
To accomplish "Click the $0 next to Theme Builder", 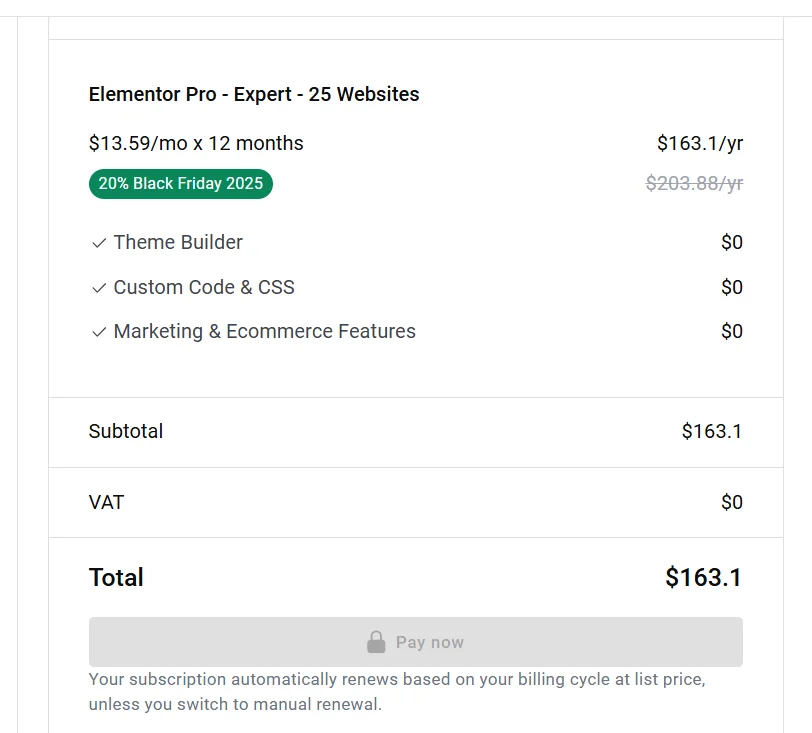I will (x=733, y=242).
